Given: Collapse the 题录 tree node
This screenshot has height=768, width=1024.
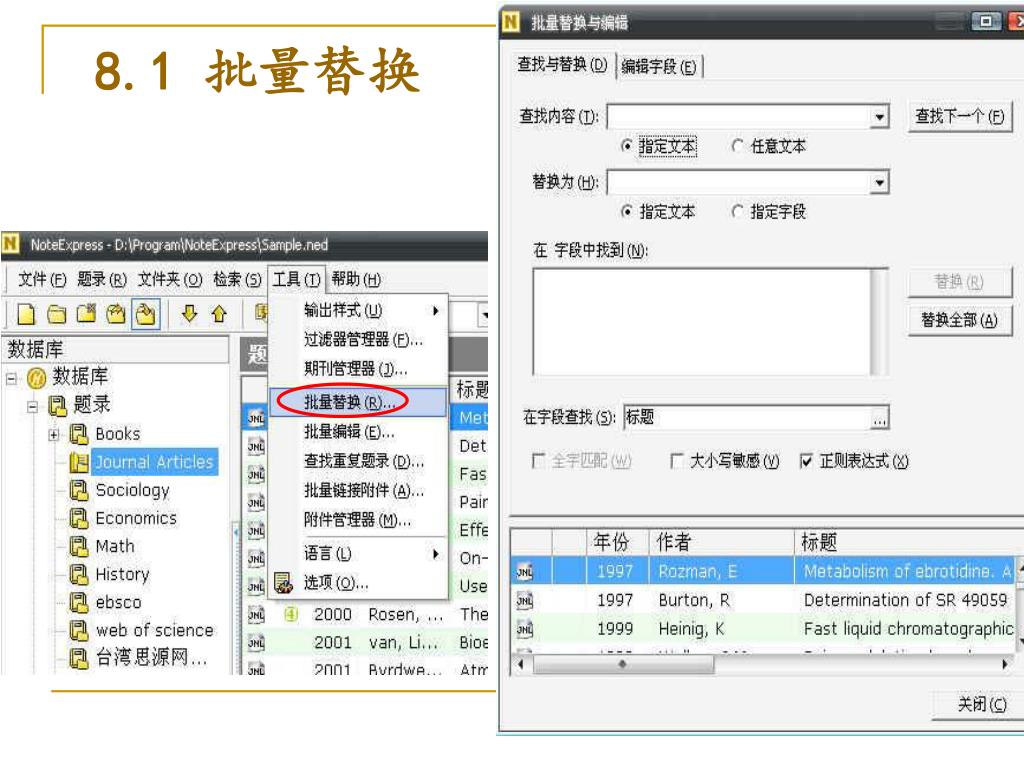Looking at the screenshot, I should click(32, 406).
